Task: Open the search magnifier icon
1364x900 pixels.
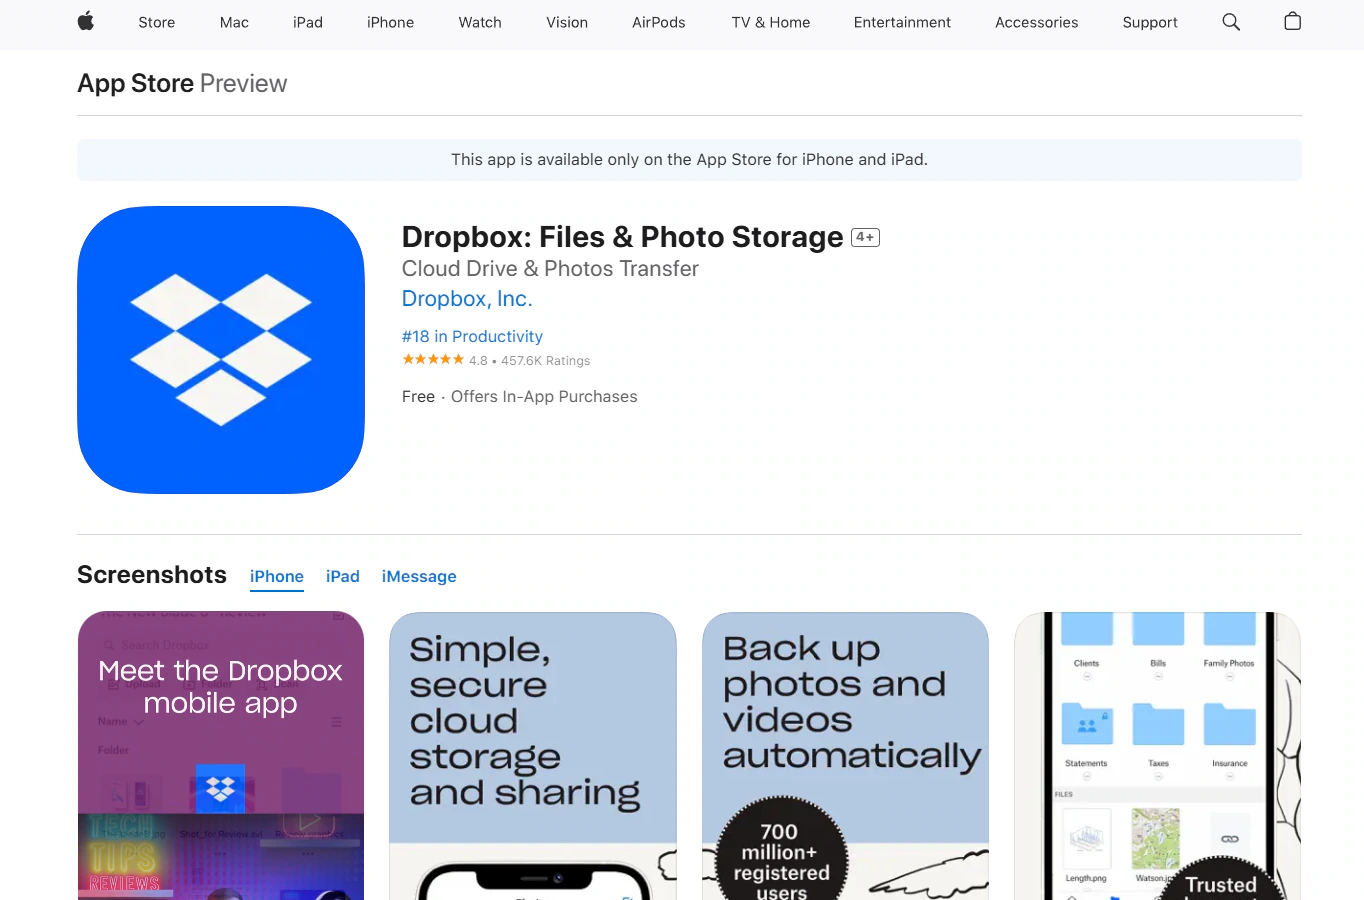Action: [x=1231, y=22]
